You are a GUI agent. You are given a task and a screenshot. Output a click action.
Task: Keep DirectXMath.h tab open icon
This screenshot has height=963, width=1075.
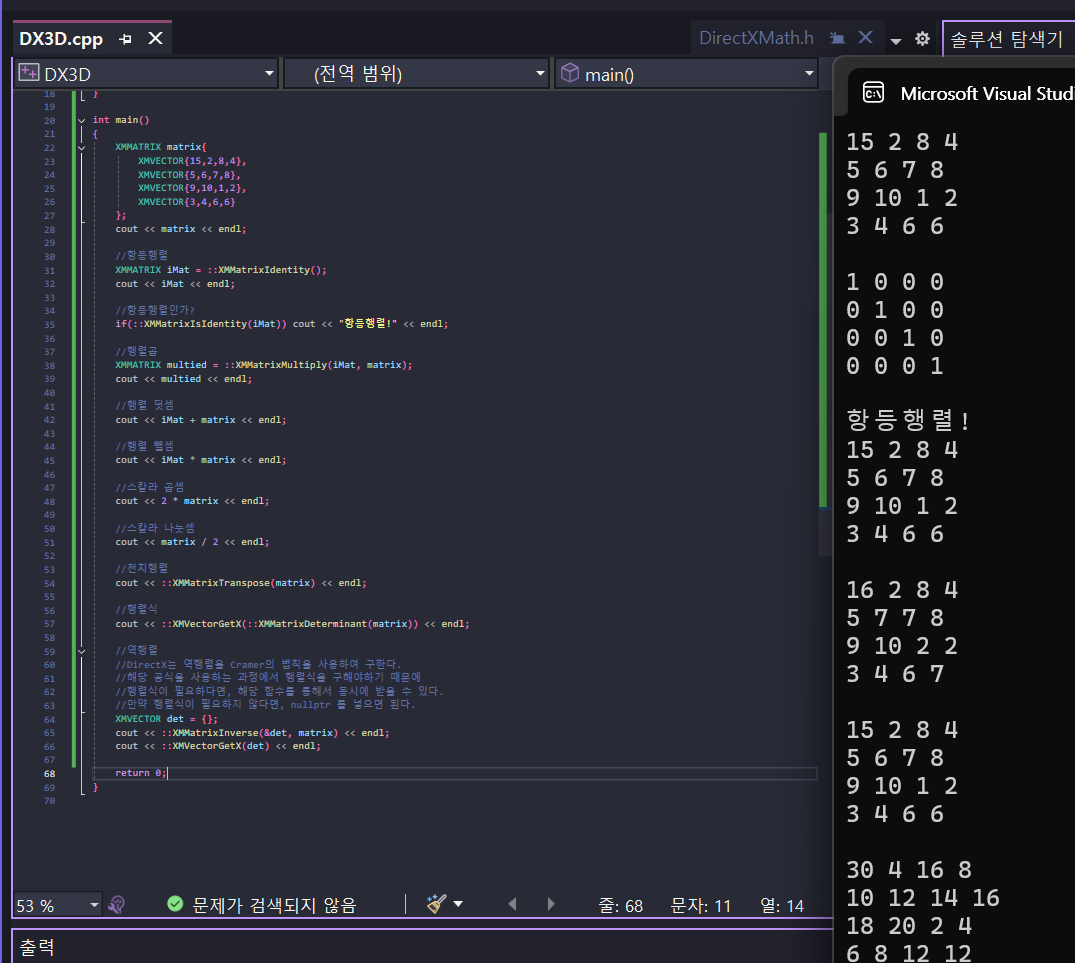click(x=836, y=38)
